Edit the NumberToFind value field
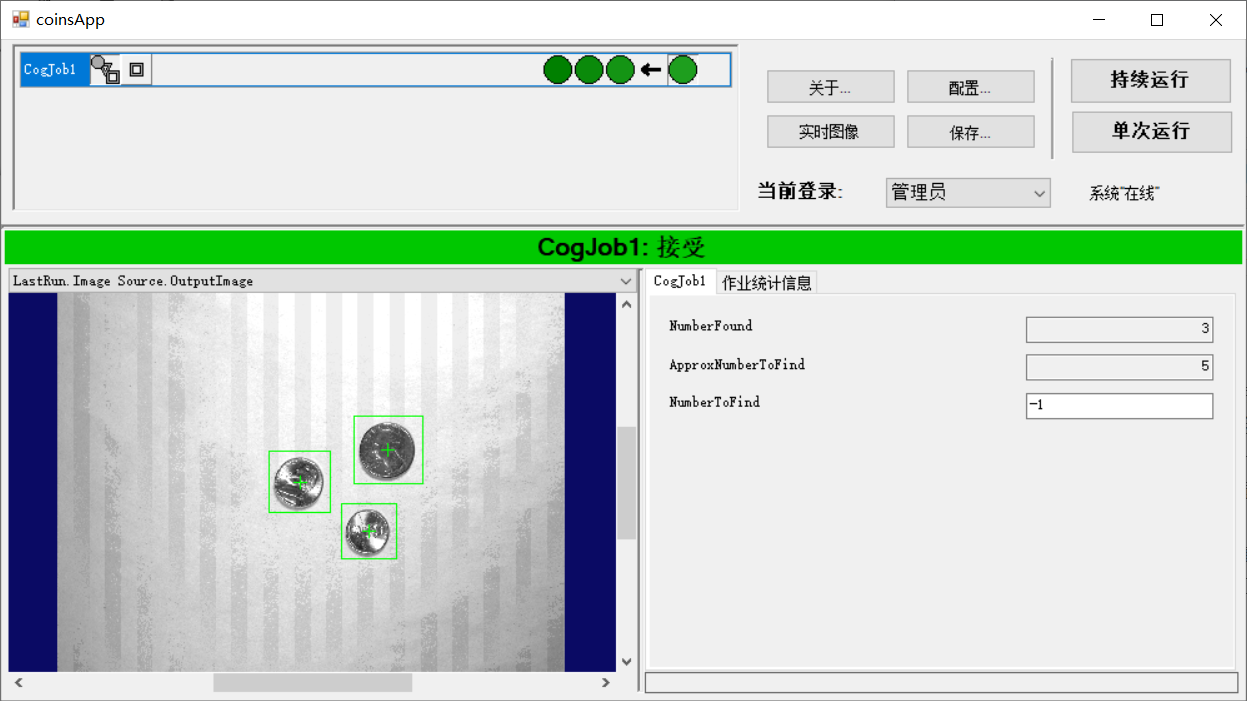1247x701 pixels. coord(1118,405)
